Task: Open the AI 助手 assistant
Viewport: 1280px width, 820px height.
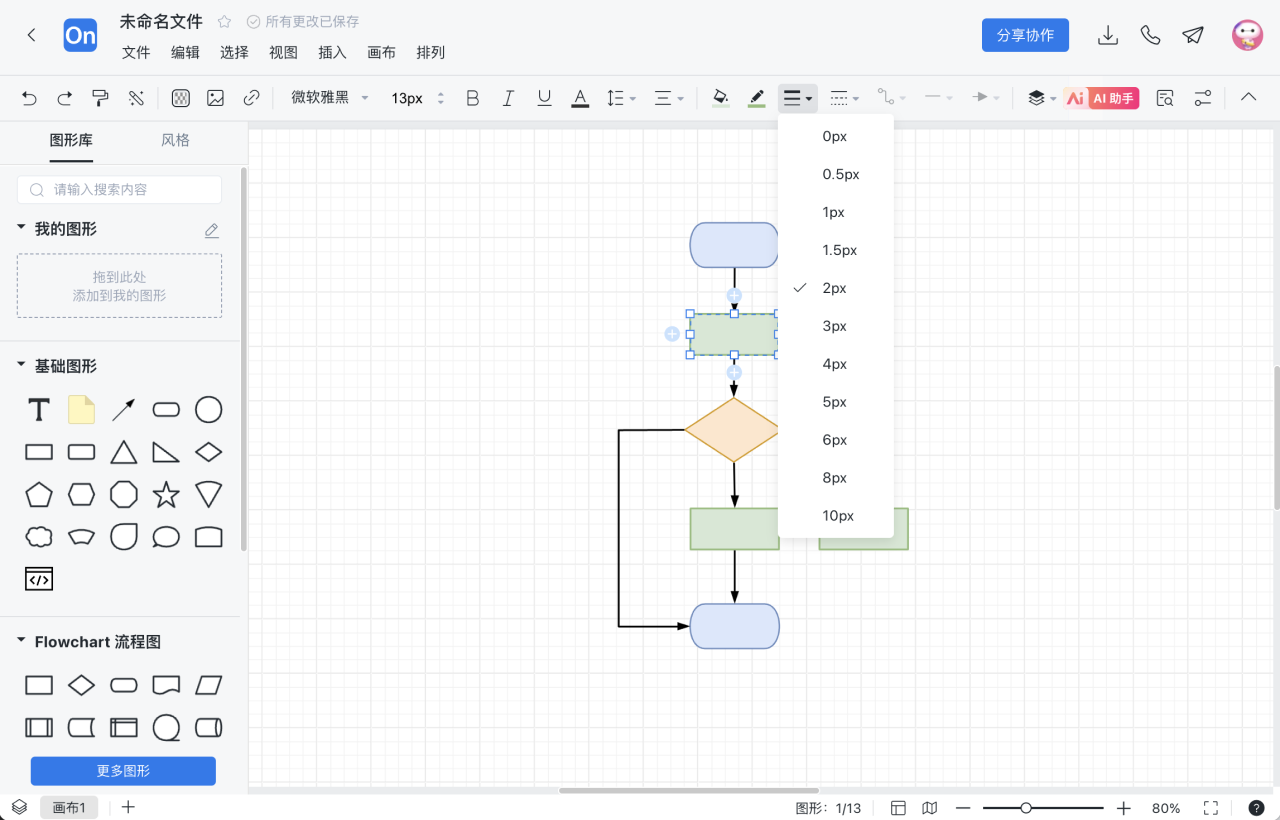Action: [x=1101, y=98]
